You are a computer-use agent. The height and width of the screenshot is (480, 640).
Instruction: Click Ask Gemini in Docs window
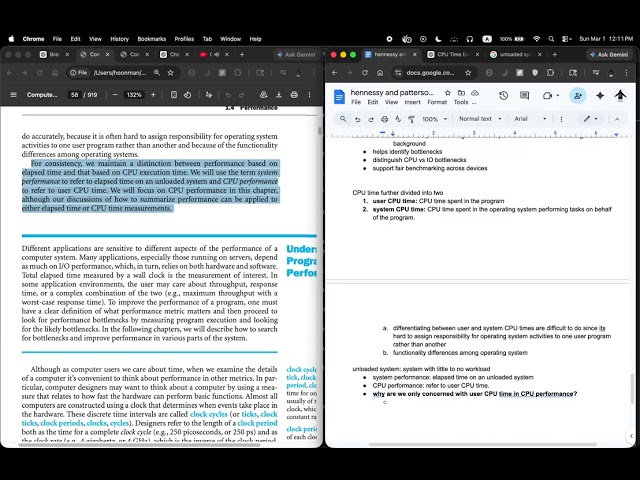(x=609, y=54)
